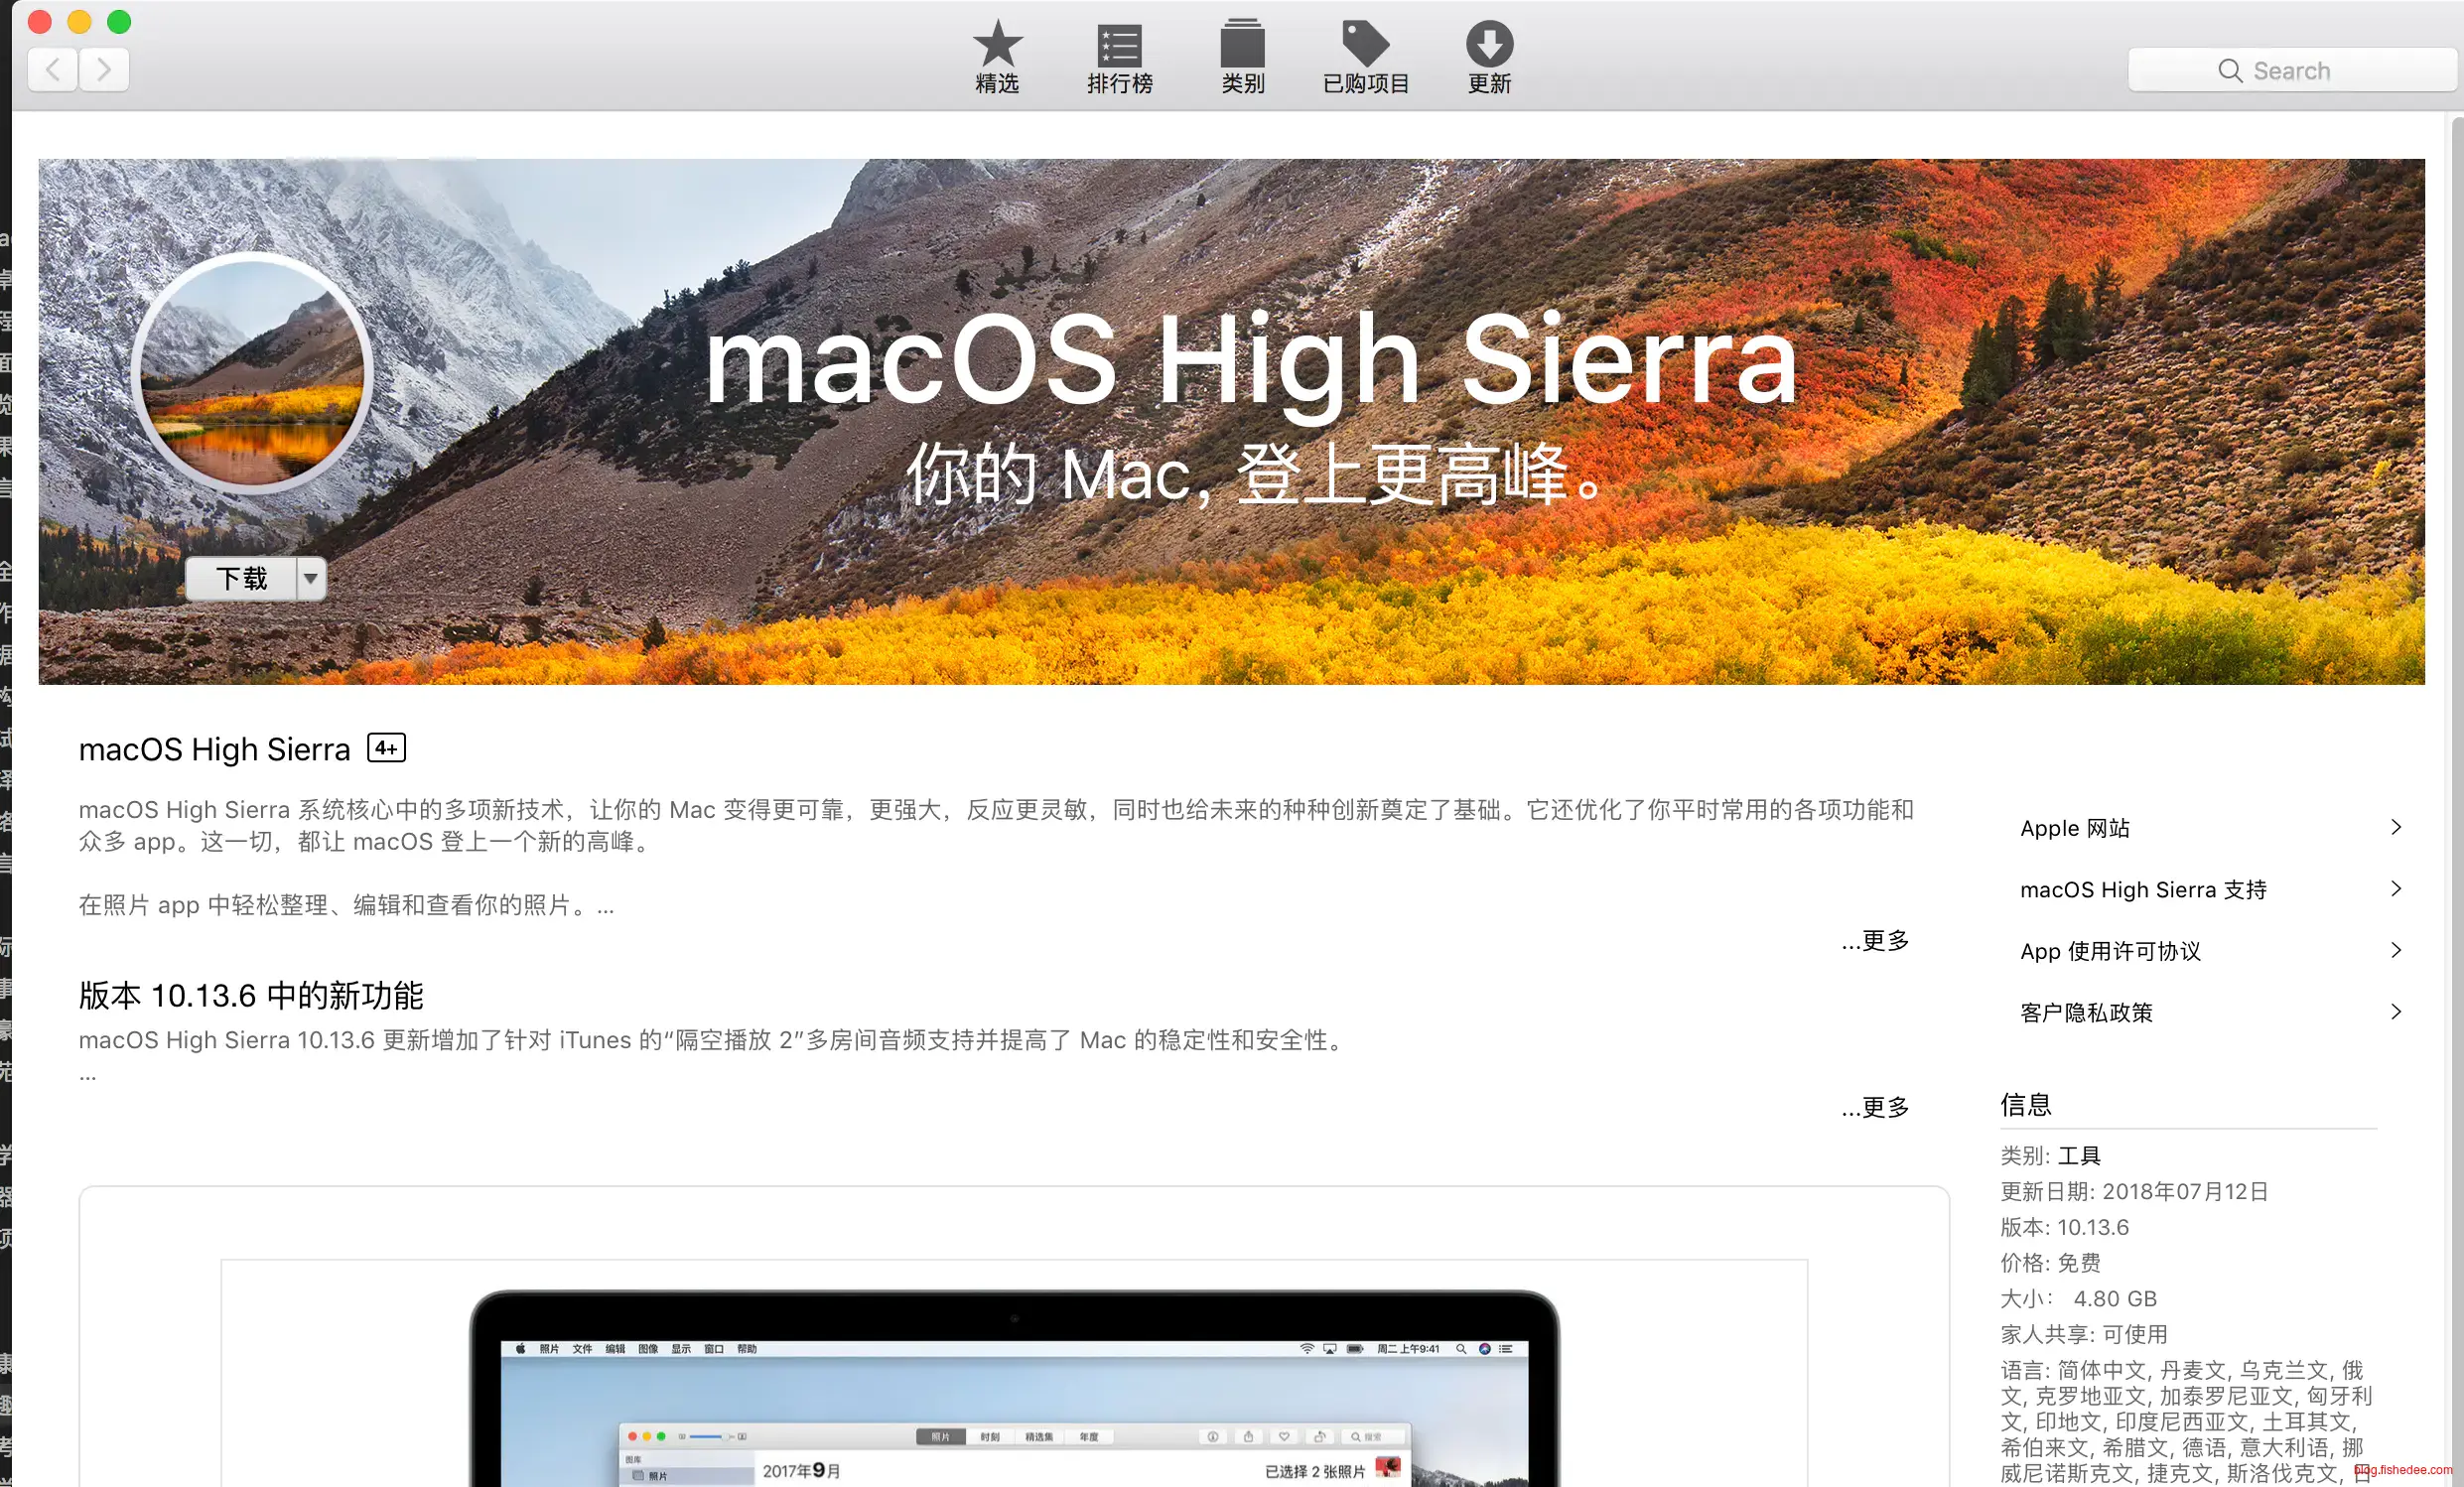Click the forward navigation arrow
The width and height of the screenshot is (2464, 1487).
pyautogui.click(x=104, y=69)
